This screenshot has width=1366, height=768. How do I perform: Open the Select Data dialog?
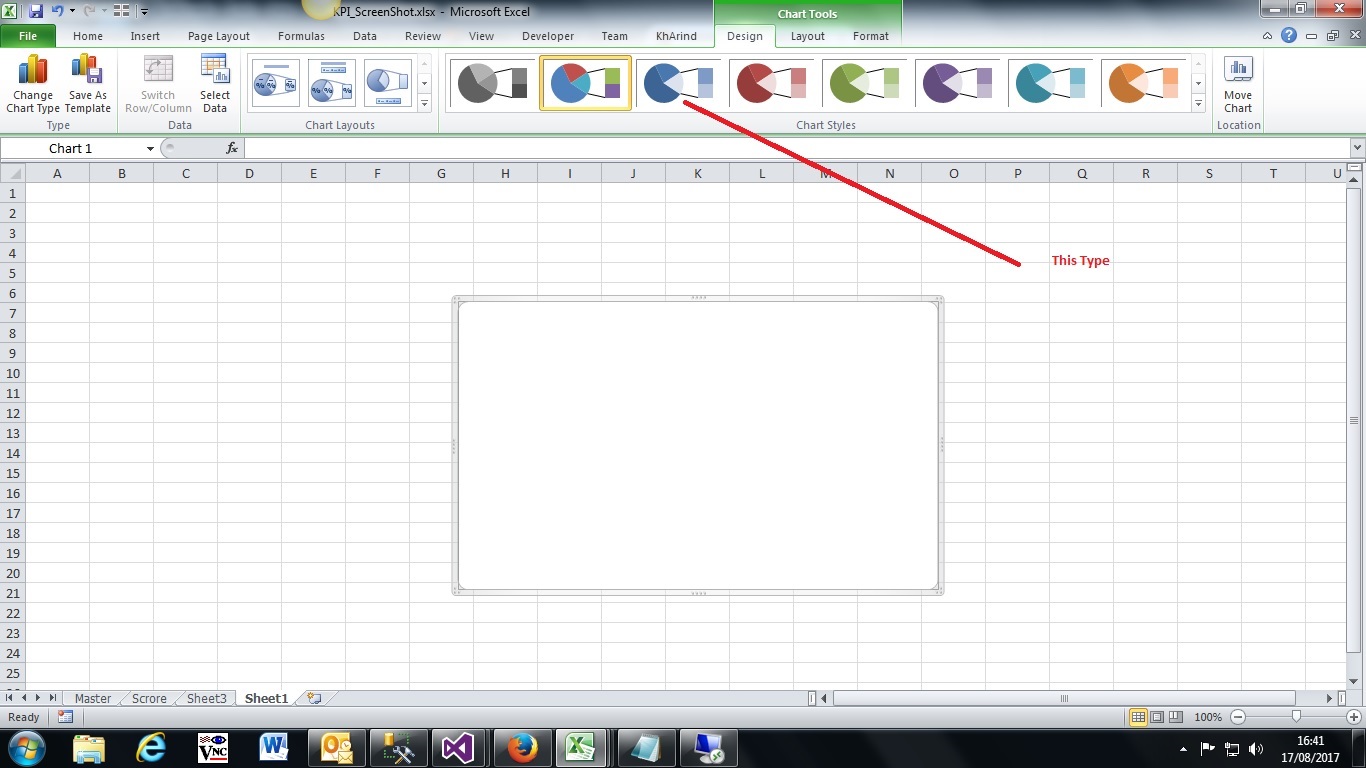215,84
